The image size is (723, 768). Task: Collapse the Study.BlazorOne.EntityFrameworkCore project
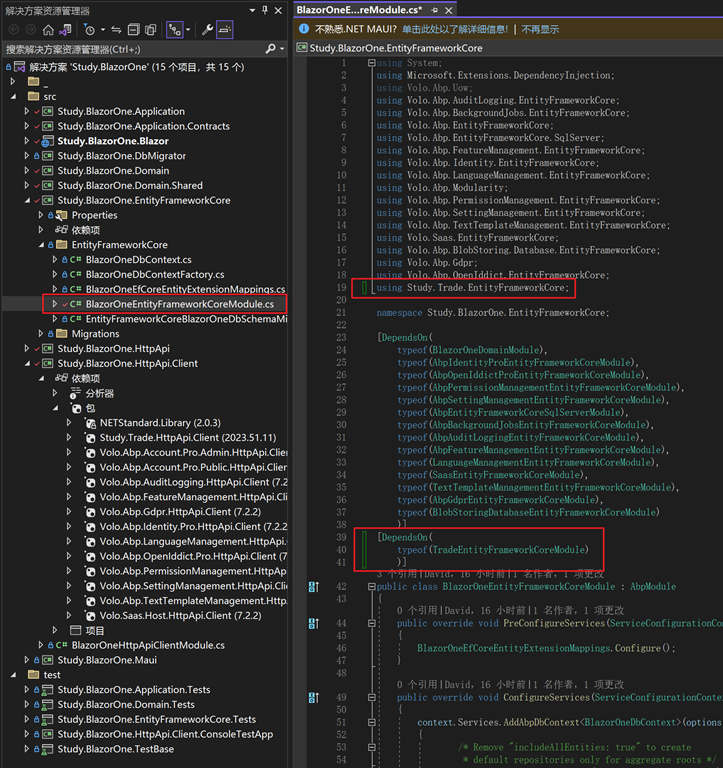click(26, 200)
